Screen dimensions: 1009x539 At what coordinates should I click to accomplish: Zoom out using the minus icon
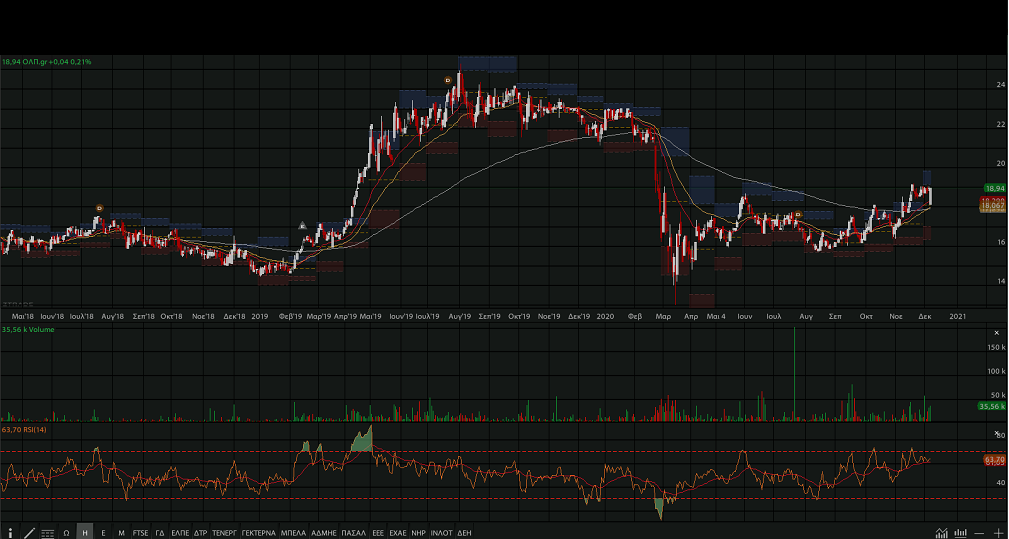pos(980,533)
